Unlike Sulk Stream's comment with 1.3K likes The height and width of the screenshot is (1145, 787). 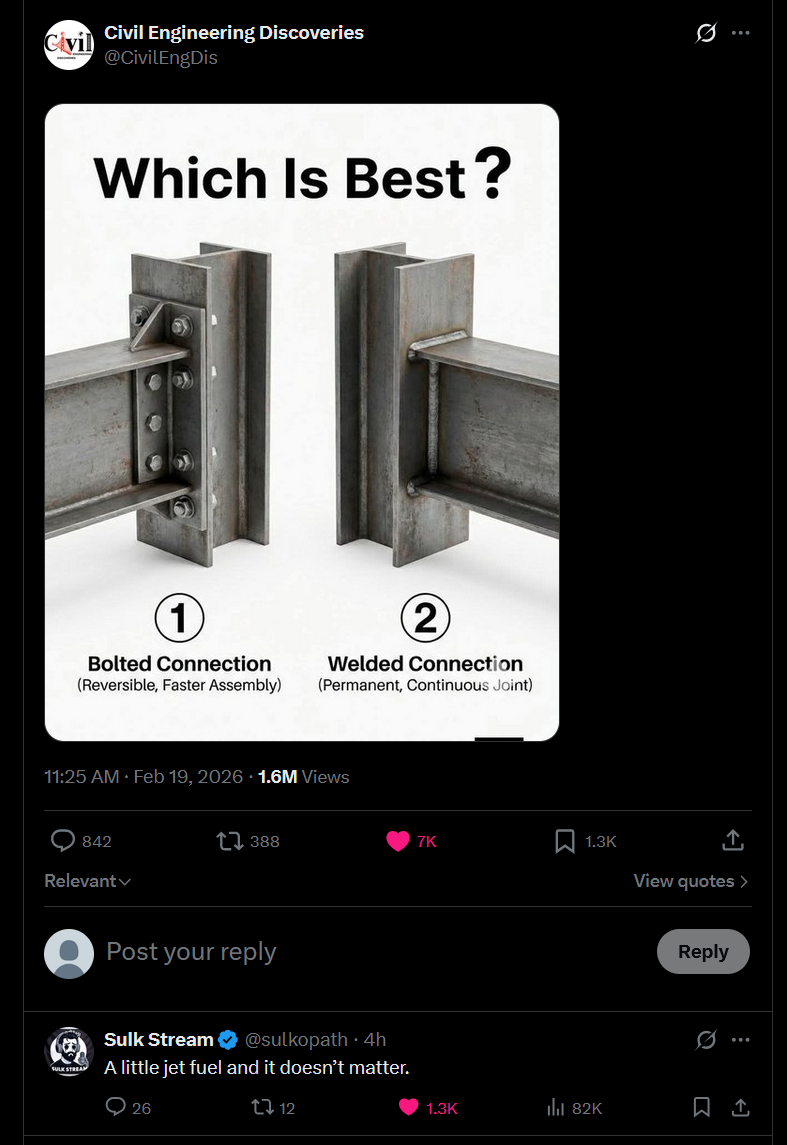[x=408, y=1107]
